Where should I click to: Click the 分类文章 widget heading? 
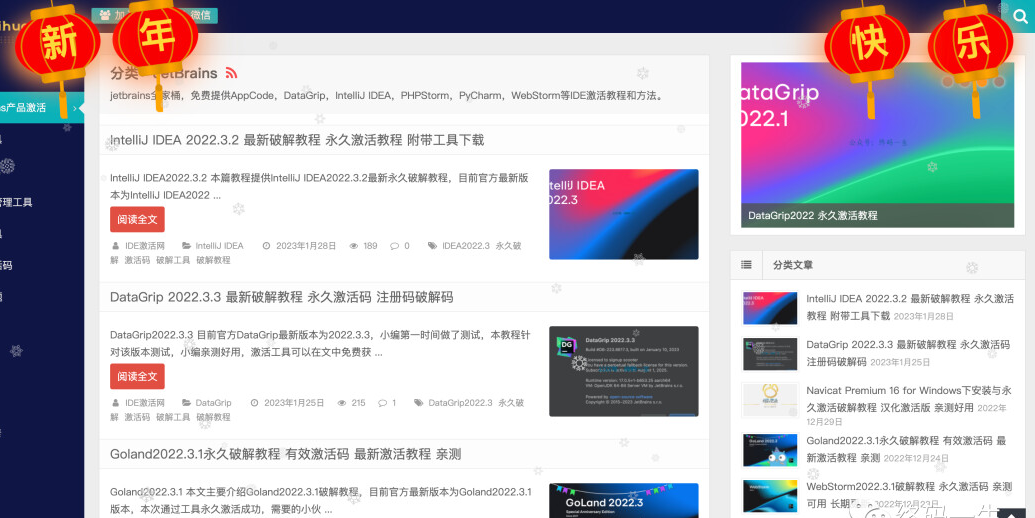coord(793,265)
